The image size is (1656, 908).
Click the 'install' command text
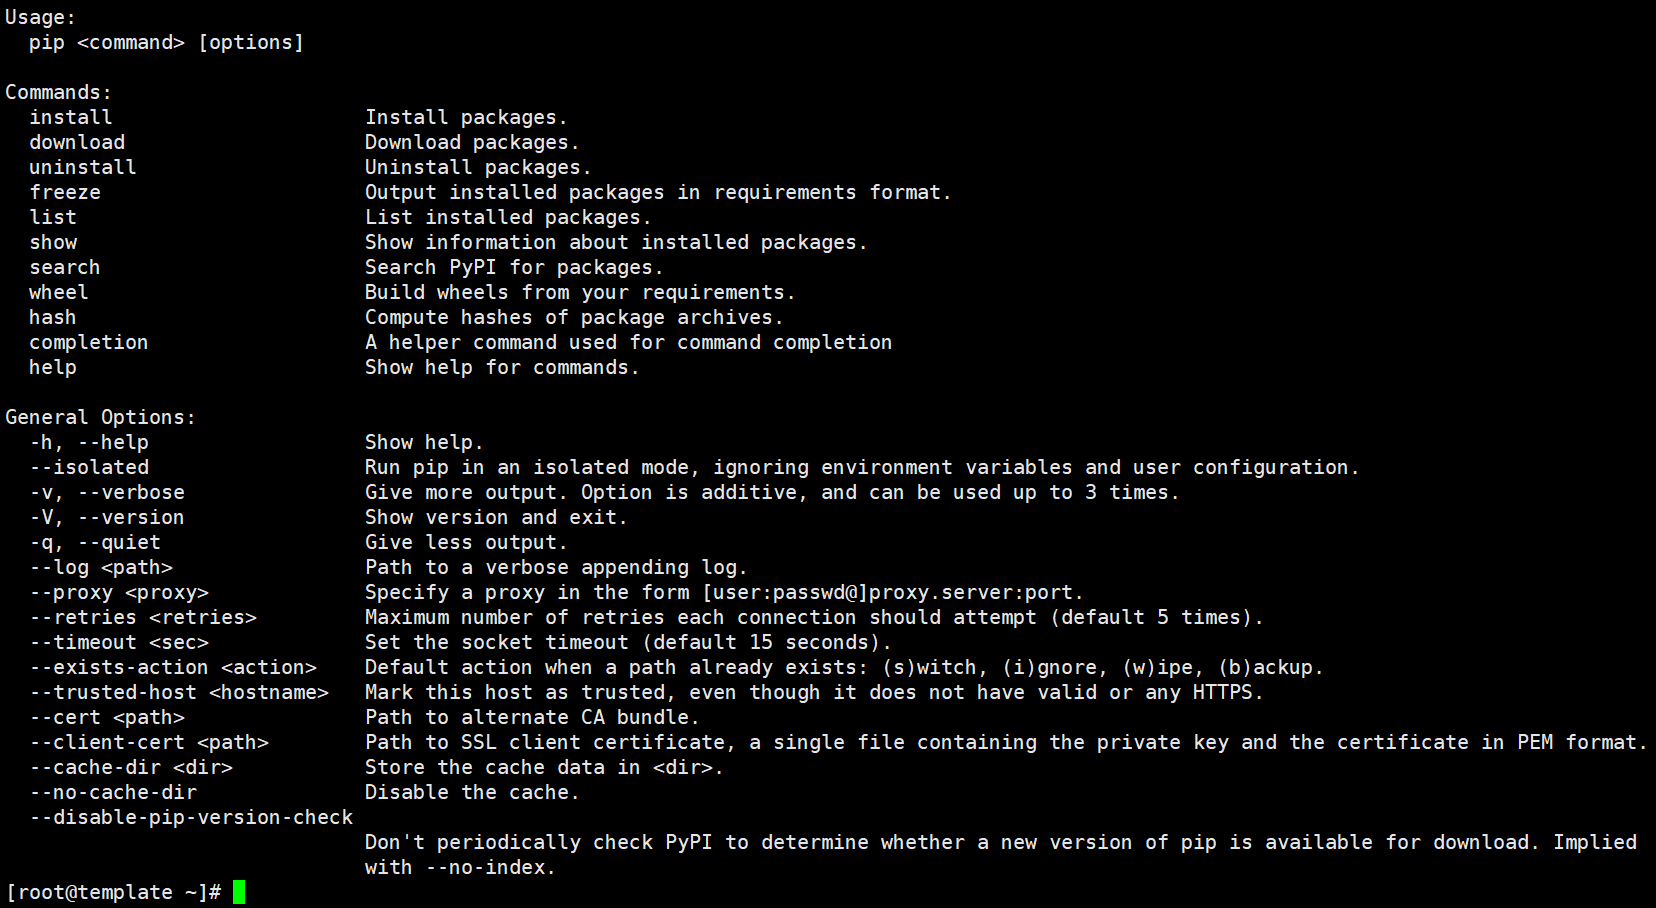pos(71,117)
